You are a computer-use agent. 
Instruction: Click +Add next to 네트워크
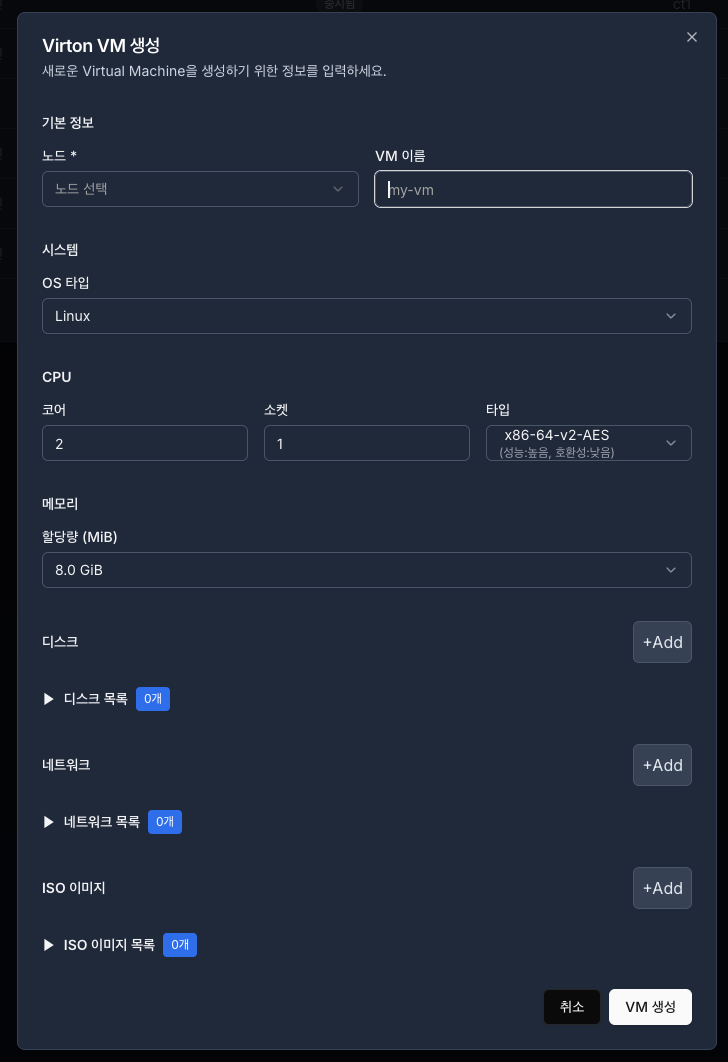point(662,765)
